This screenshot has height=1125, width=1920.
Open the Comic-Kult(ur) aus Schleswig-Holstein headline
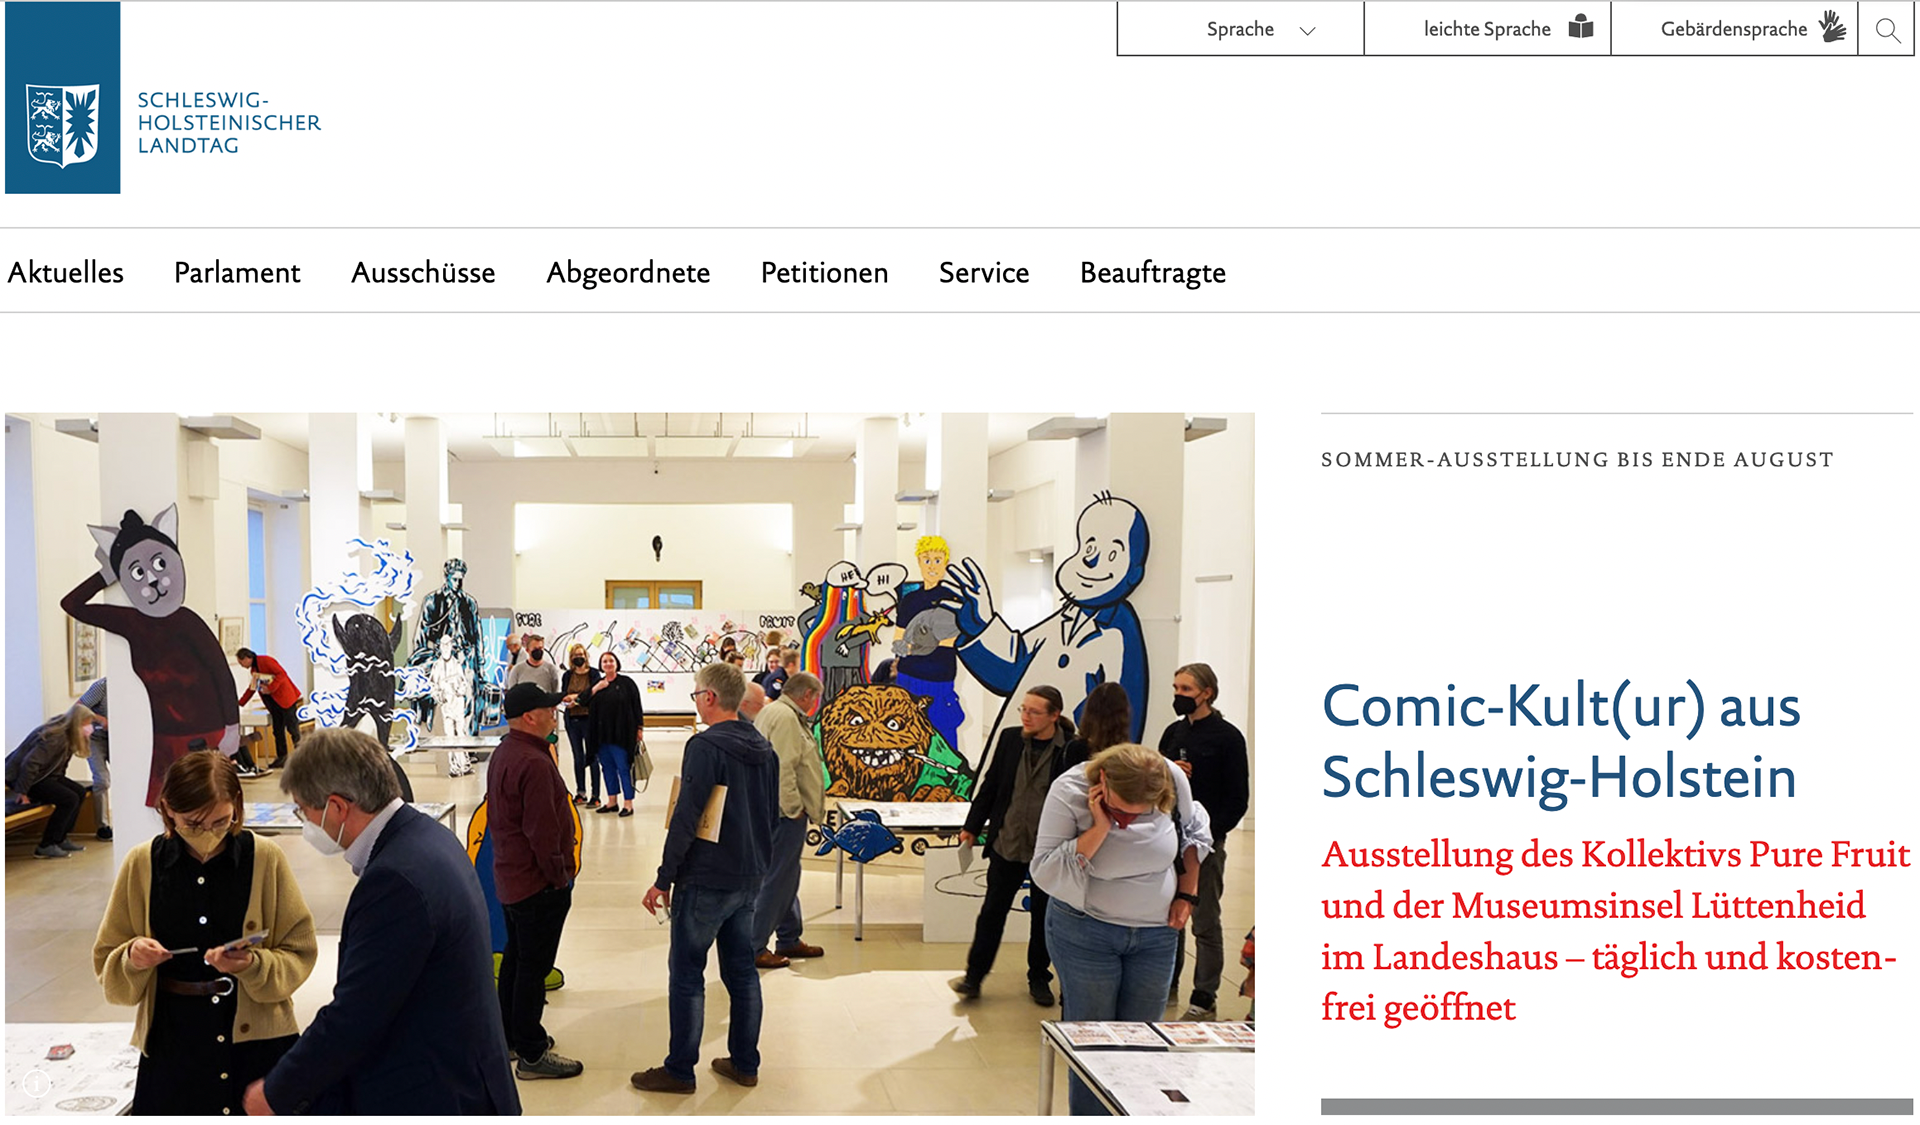click(1560, 741)
